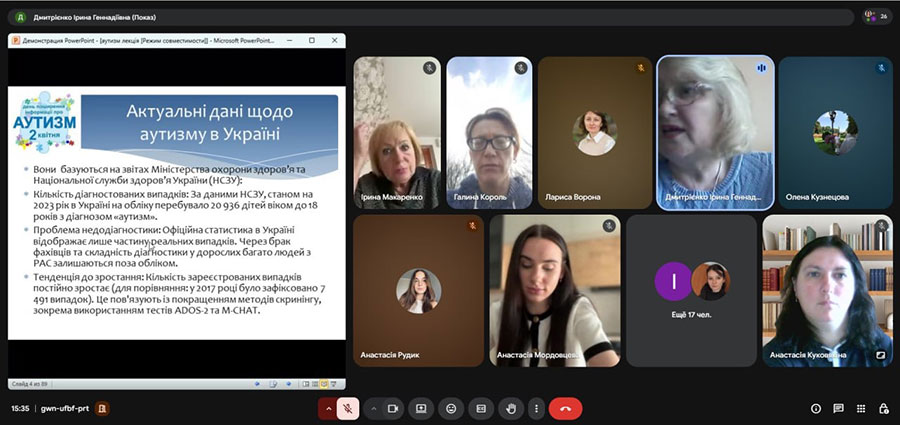Select Галина Король video tile
The width and height of the screenshot is (900, 425).
(x=489, y=133)
